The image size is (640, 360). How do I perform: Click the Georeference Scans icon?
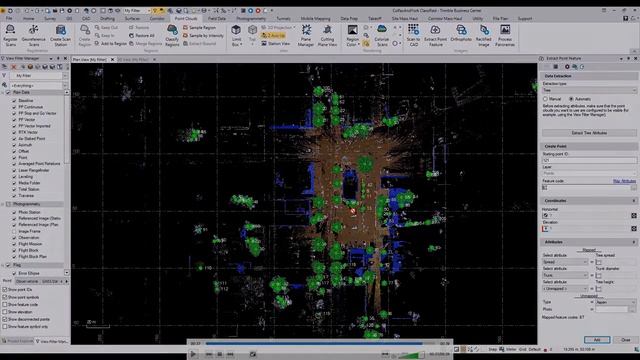point(33,36)
